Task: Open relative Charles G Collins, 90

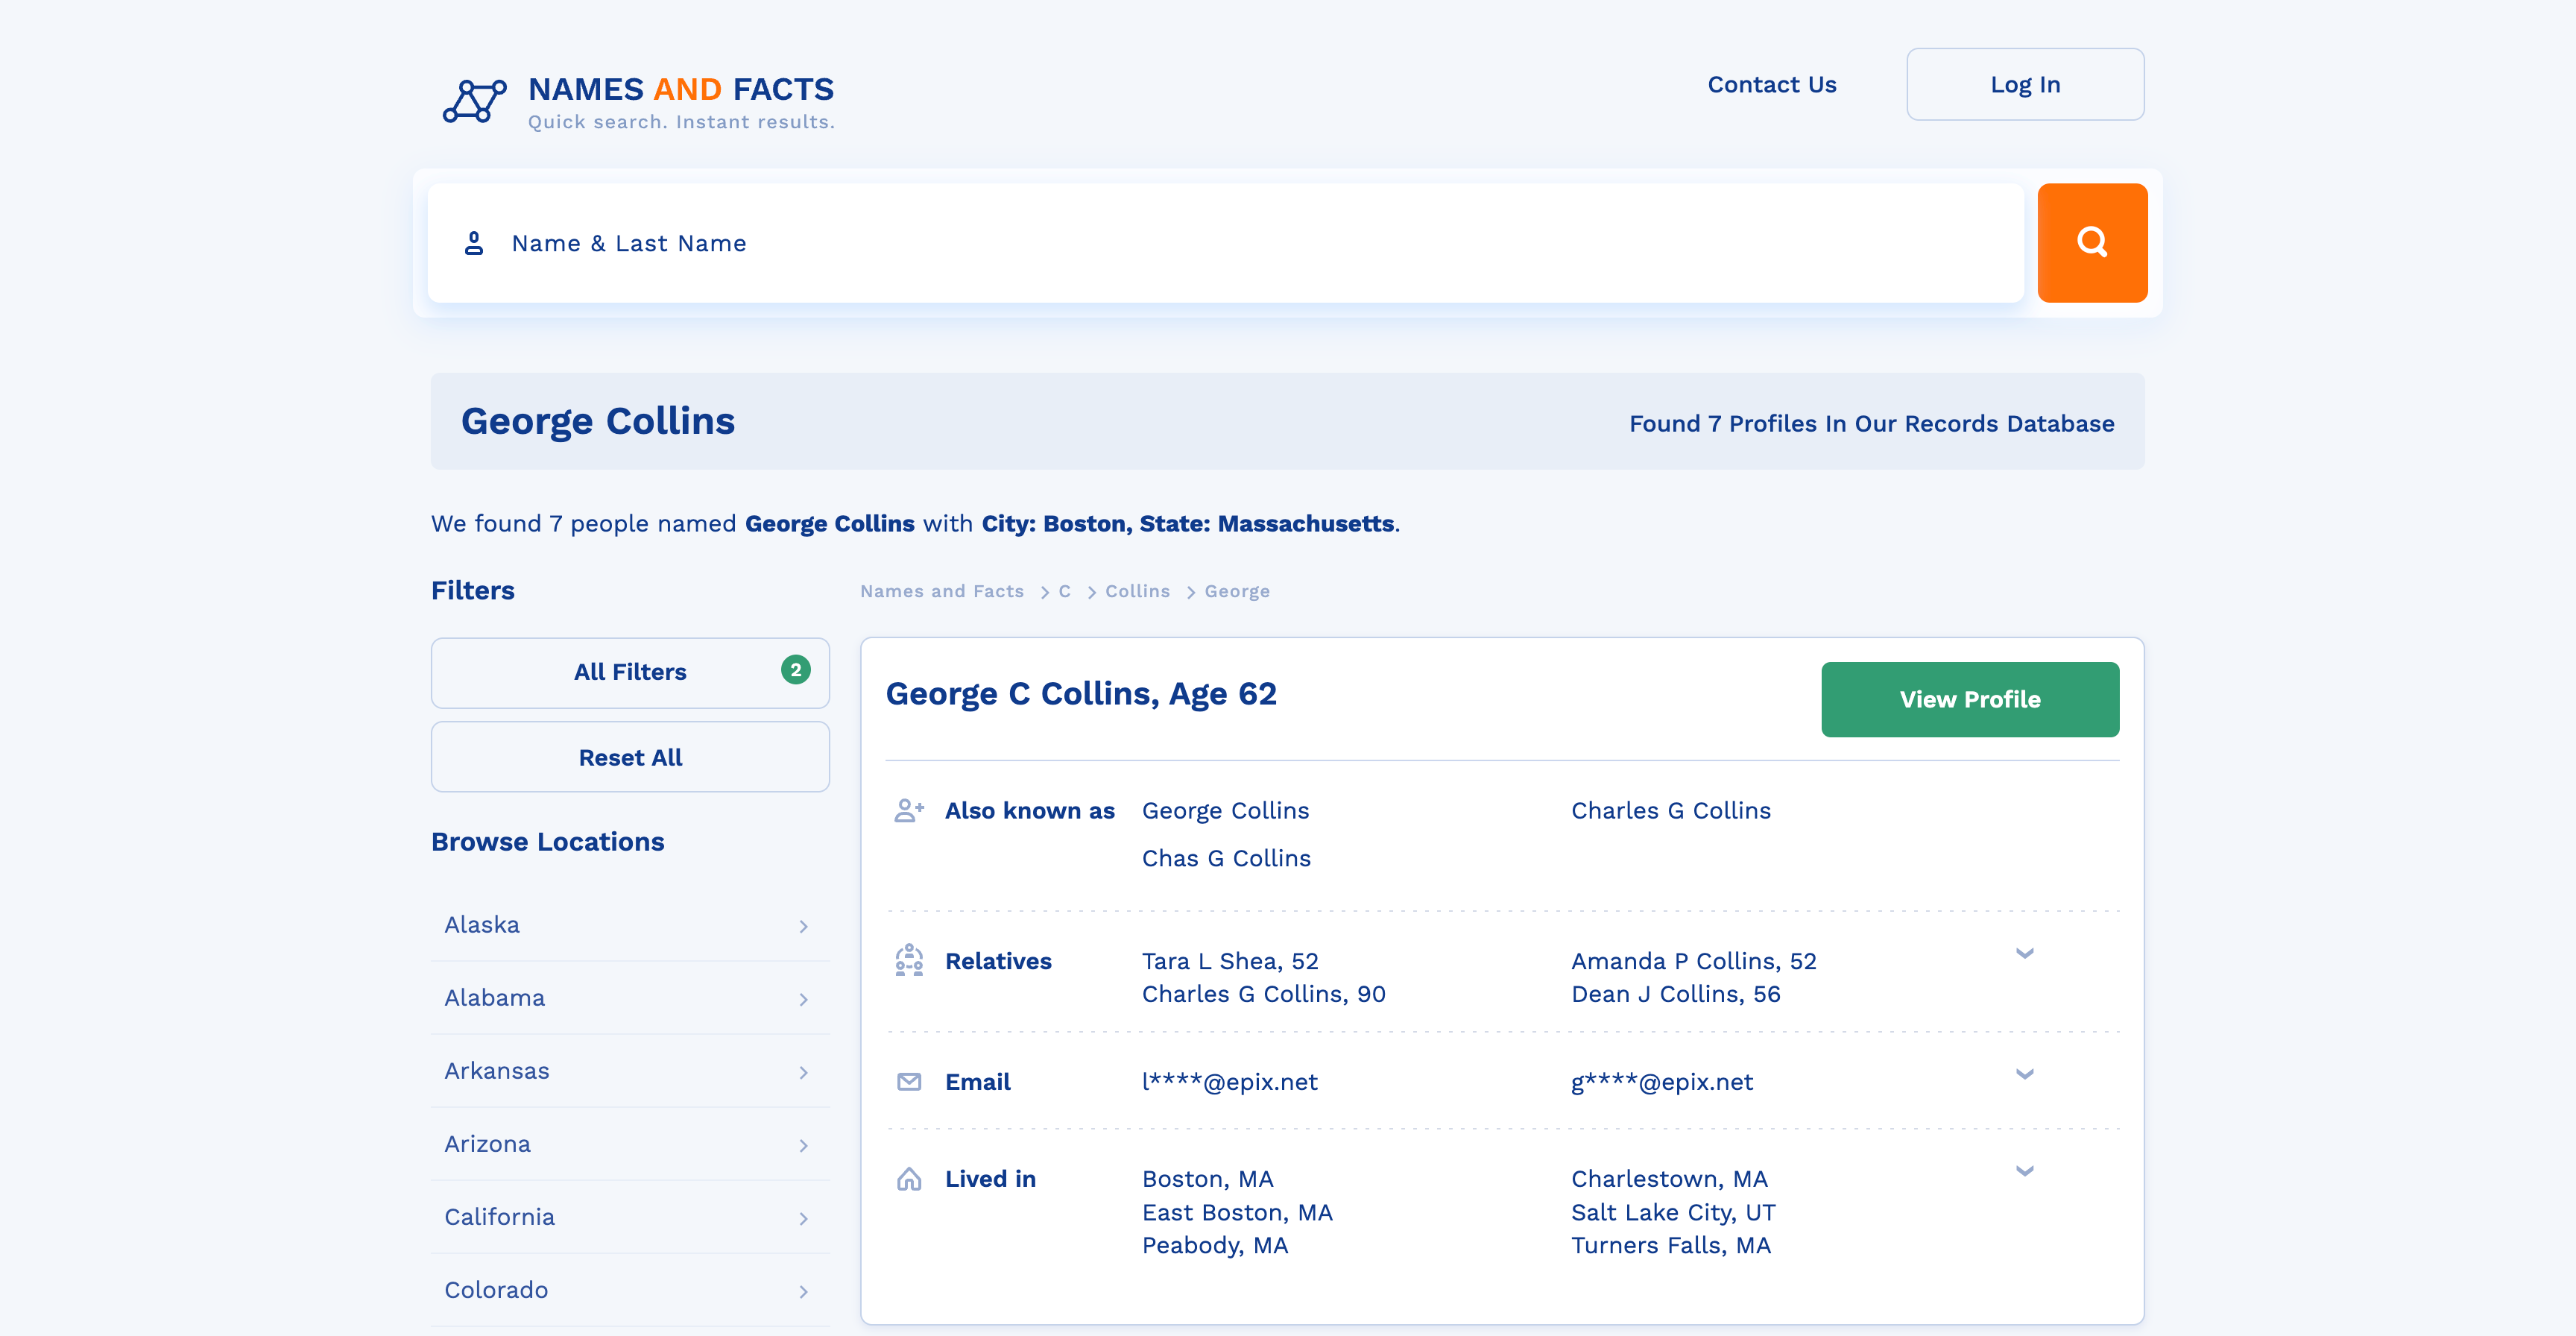Action: pos(1263,994)
